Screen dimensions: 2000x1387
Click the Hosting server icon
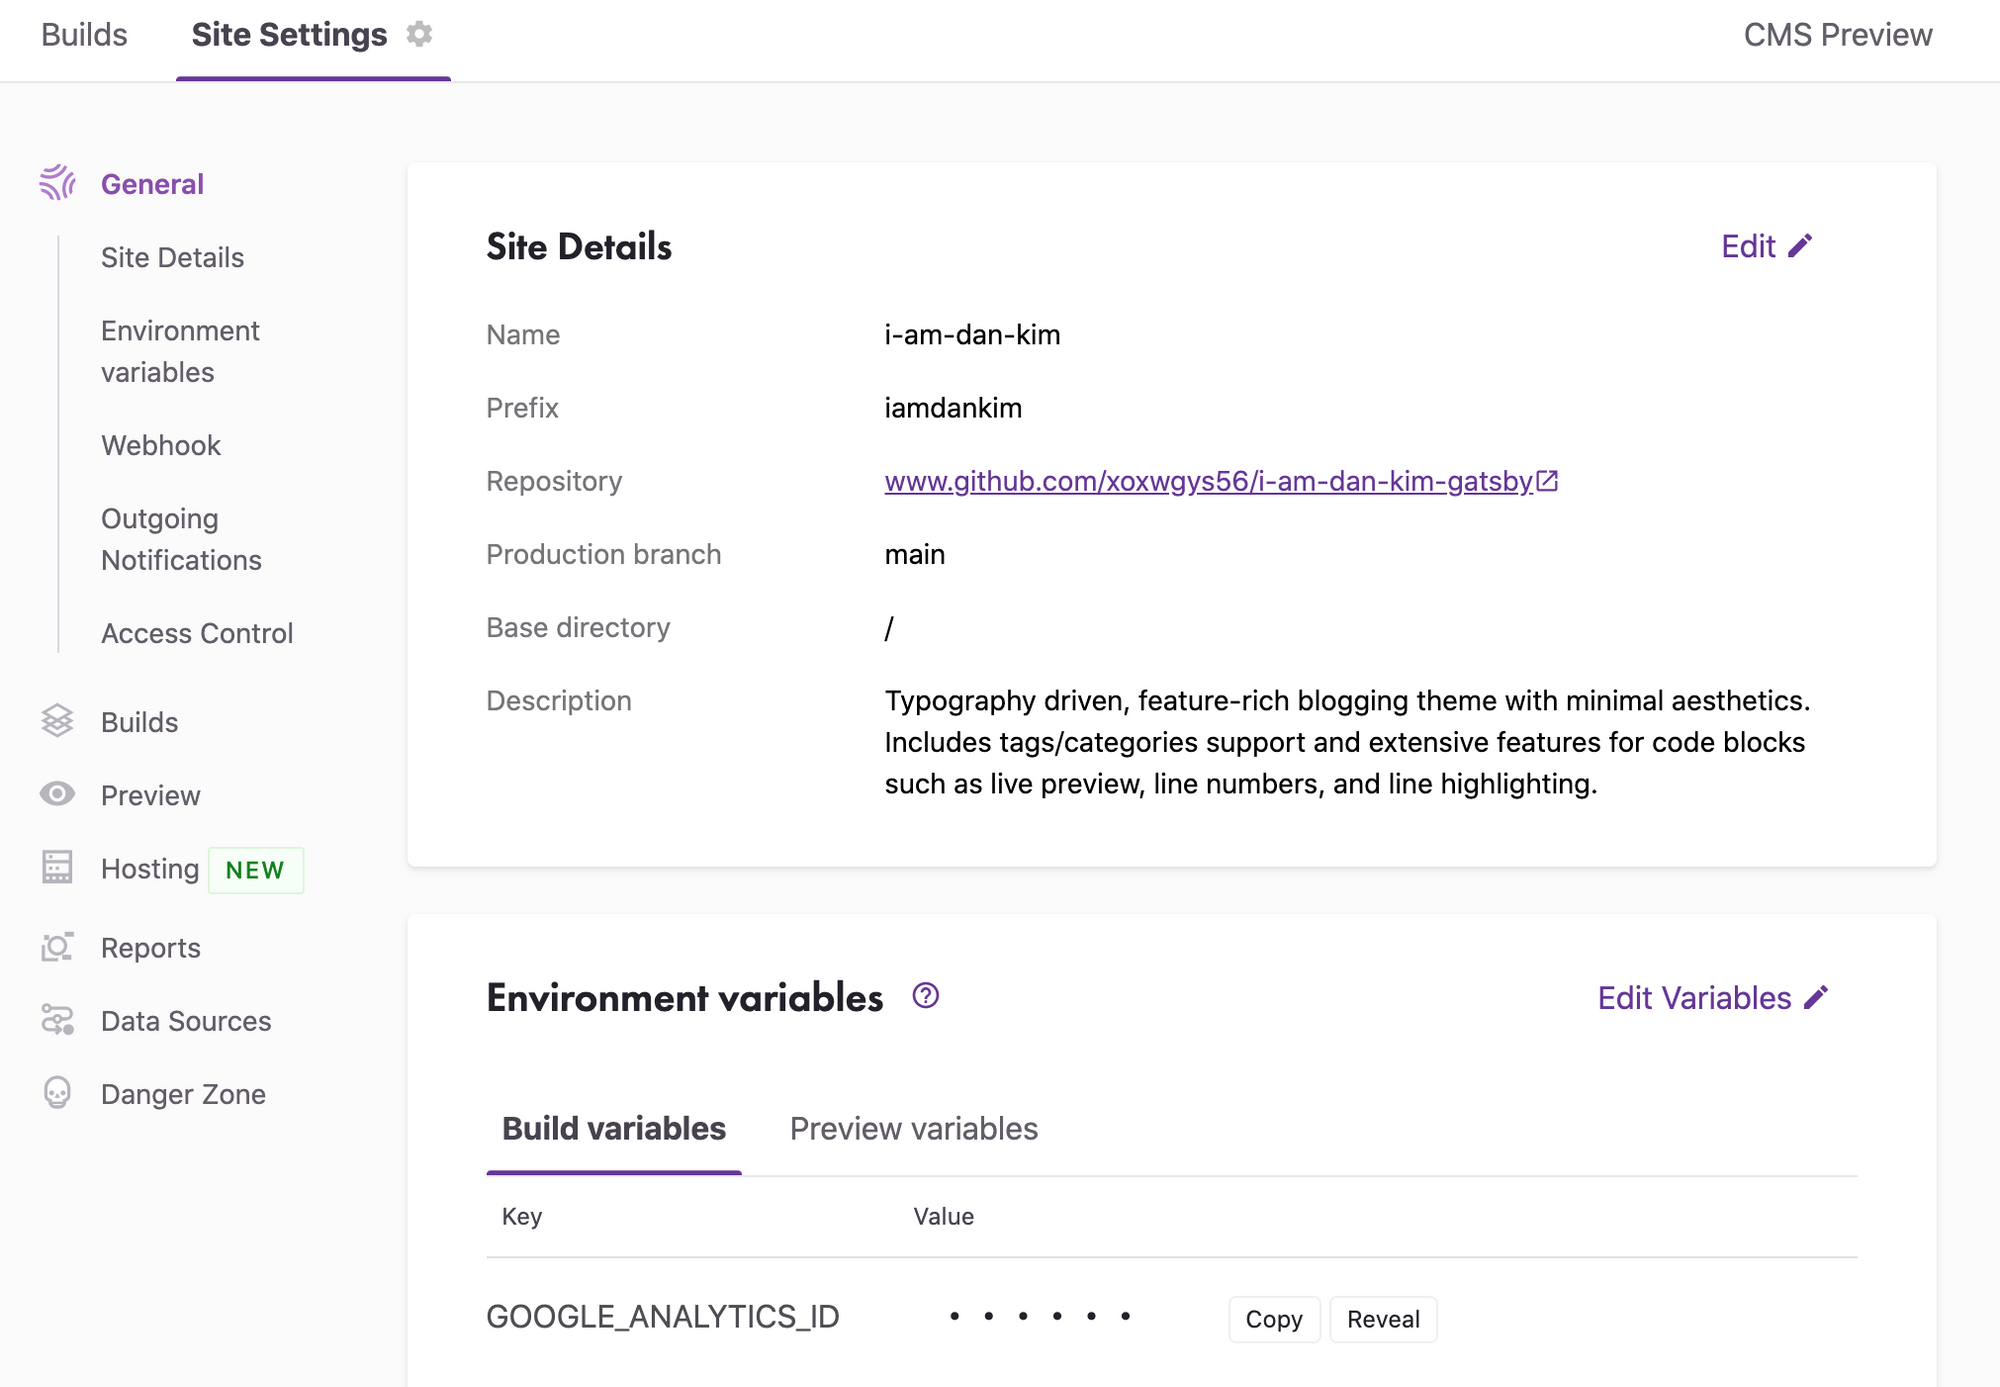tap(57, 867)
